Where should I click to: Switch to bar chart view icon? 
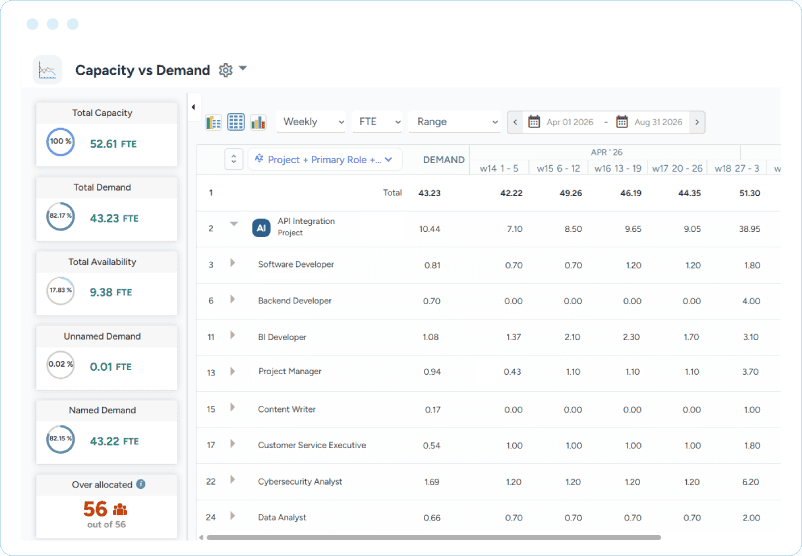click(x=258, y=122)
